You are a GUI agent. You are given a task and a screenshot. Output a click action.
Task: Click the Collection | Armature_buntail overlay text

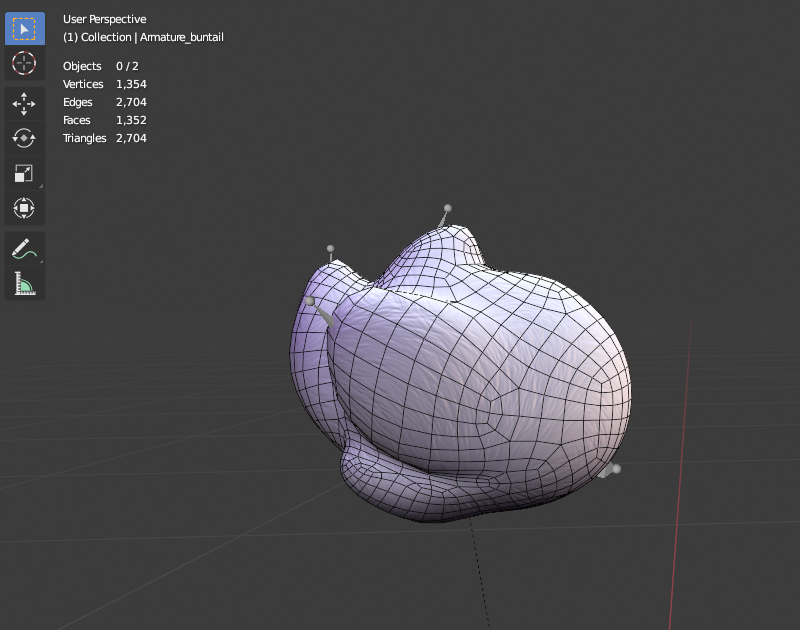click(143, 37)
